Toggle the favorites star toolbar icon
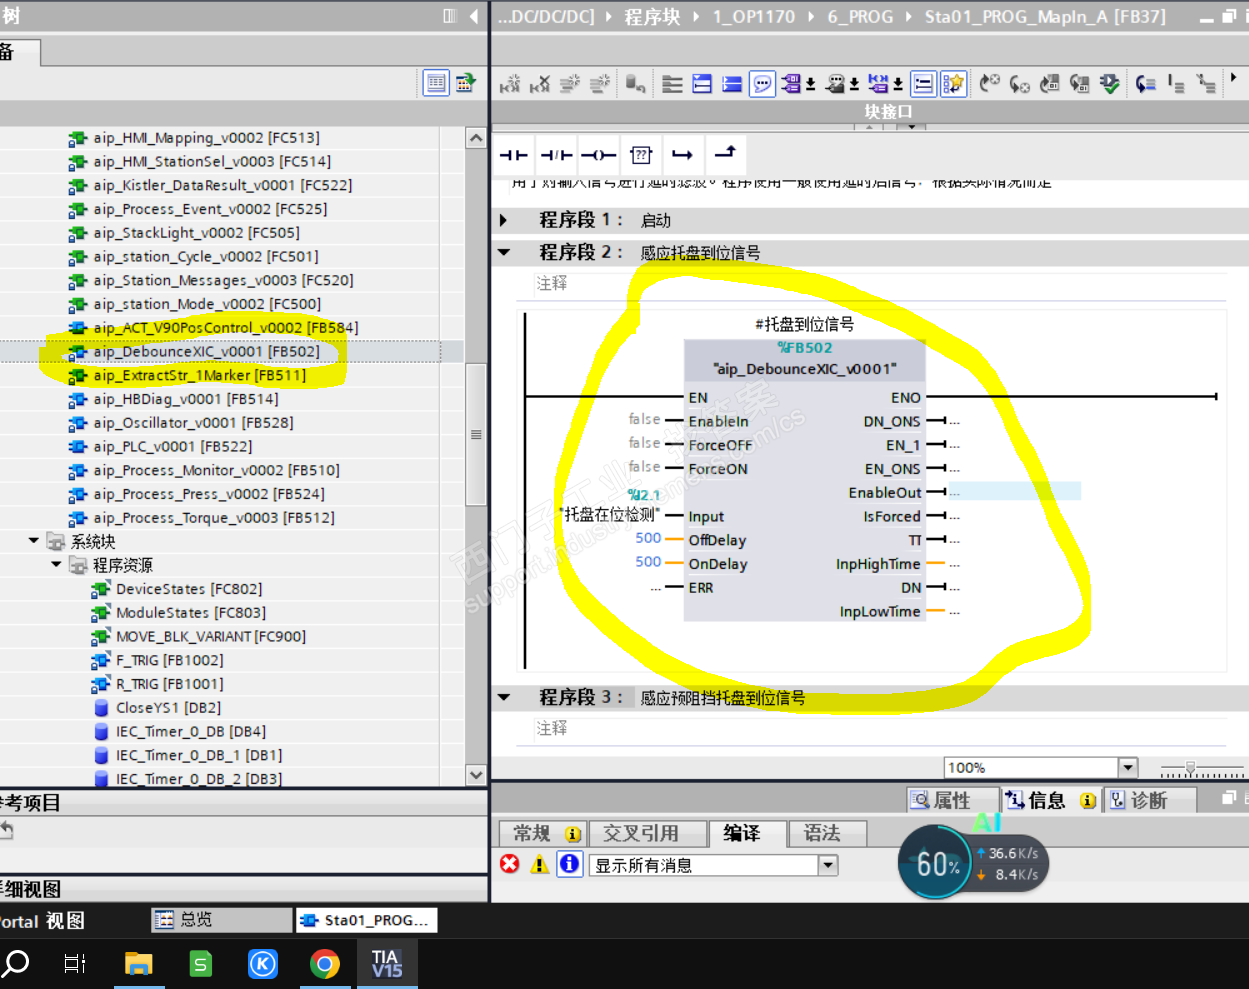This screenshot has width=1249, height=989. click(x=954, y=84)
